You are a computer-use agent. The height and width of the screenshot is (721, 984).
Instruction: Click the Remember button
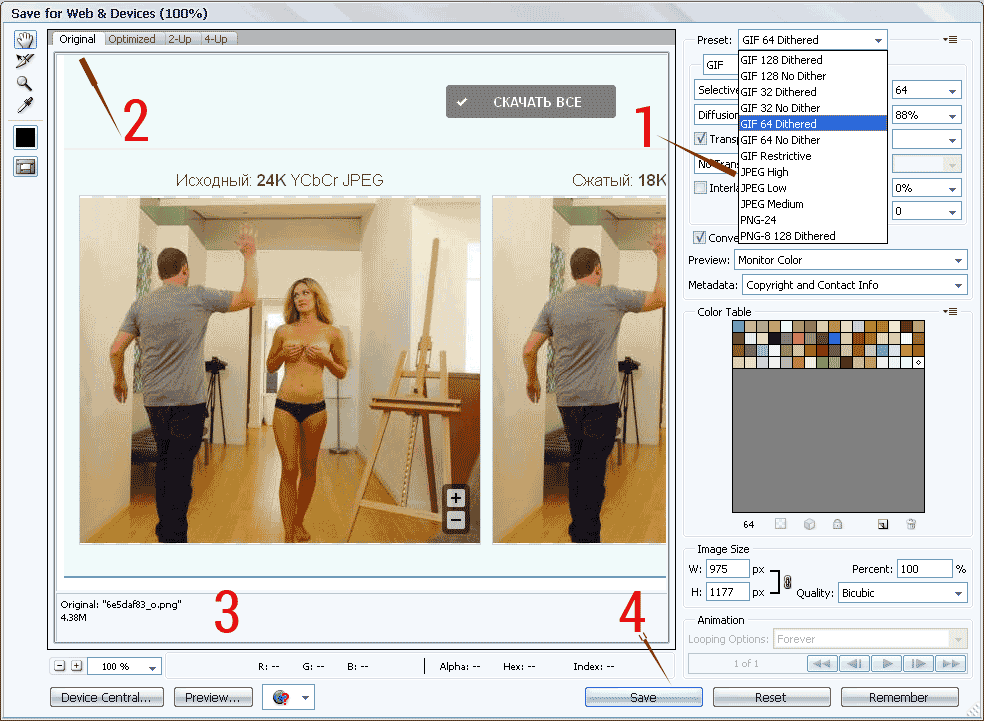click(x=899, y=697)
